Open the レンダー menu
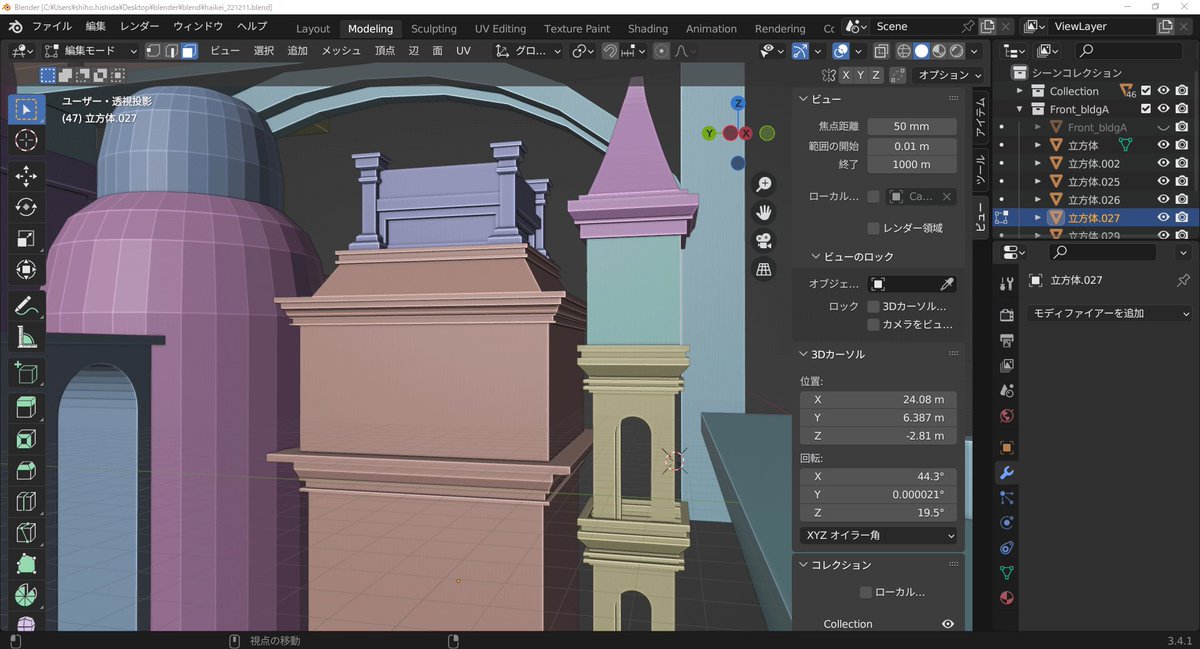The height and width of the screenshot is (649, 1200). point(139,26)
